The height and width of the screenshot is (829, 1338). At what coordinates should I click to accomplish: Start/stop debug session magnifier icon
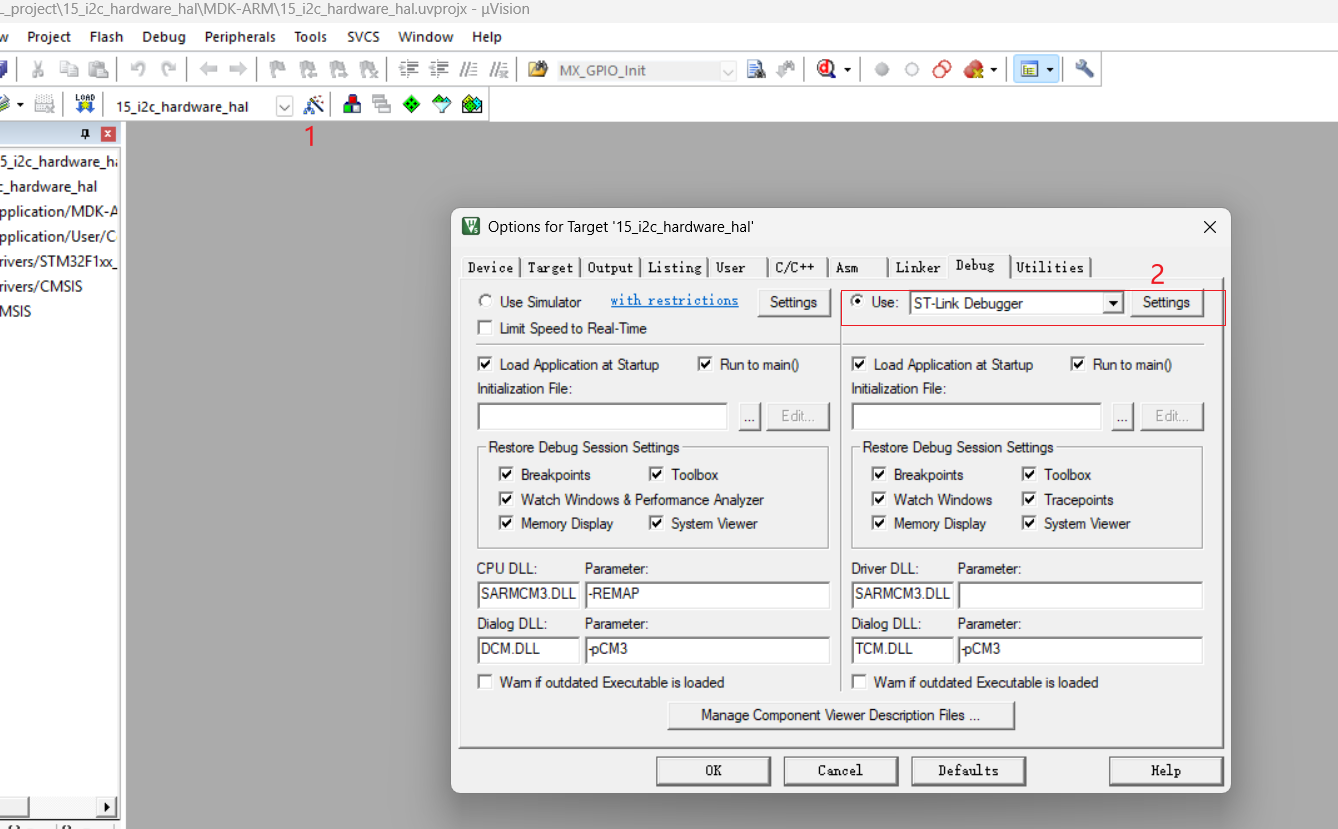[825, 70]
